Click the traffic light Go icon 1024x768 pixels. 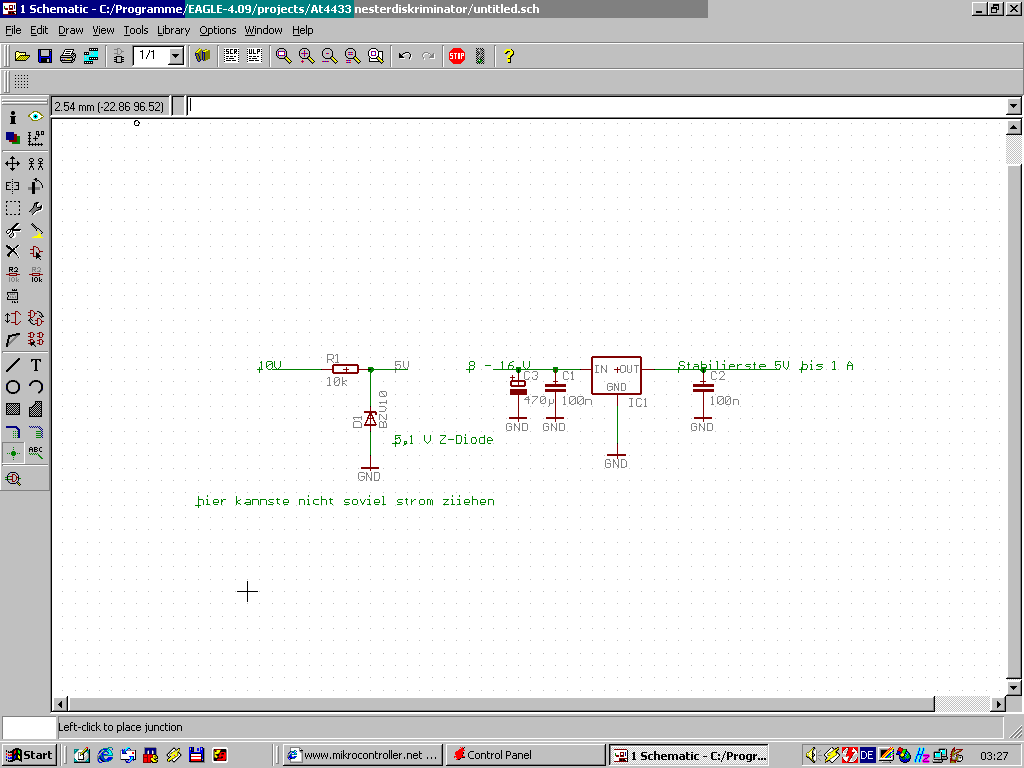(480, 56)
